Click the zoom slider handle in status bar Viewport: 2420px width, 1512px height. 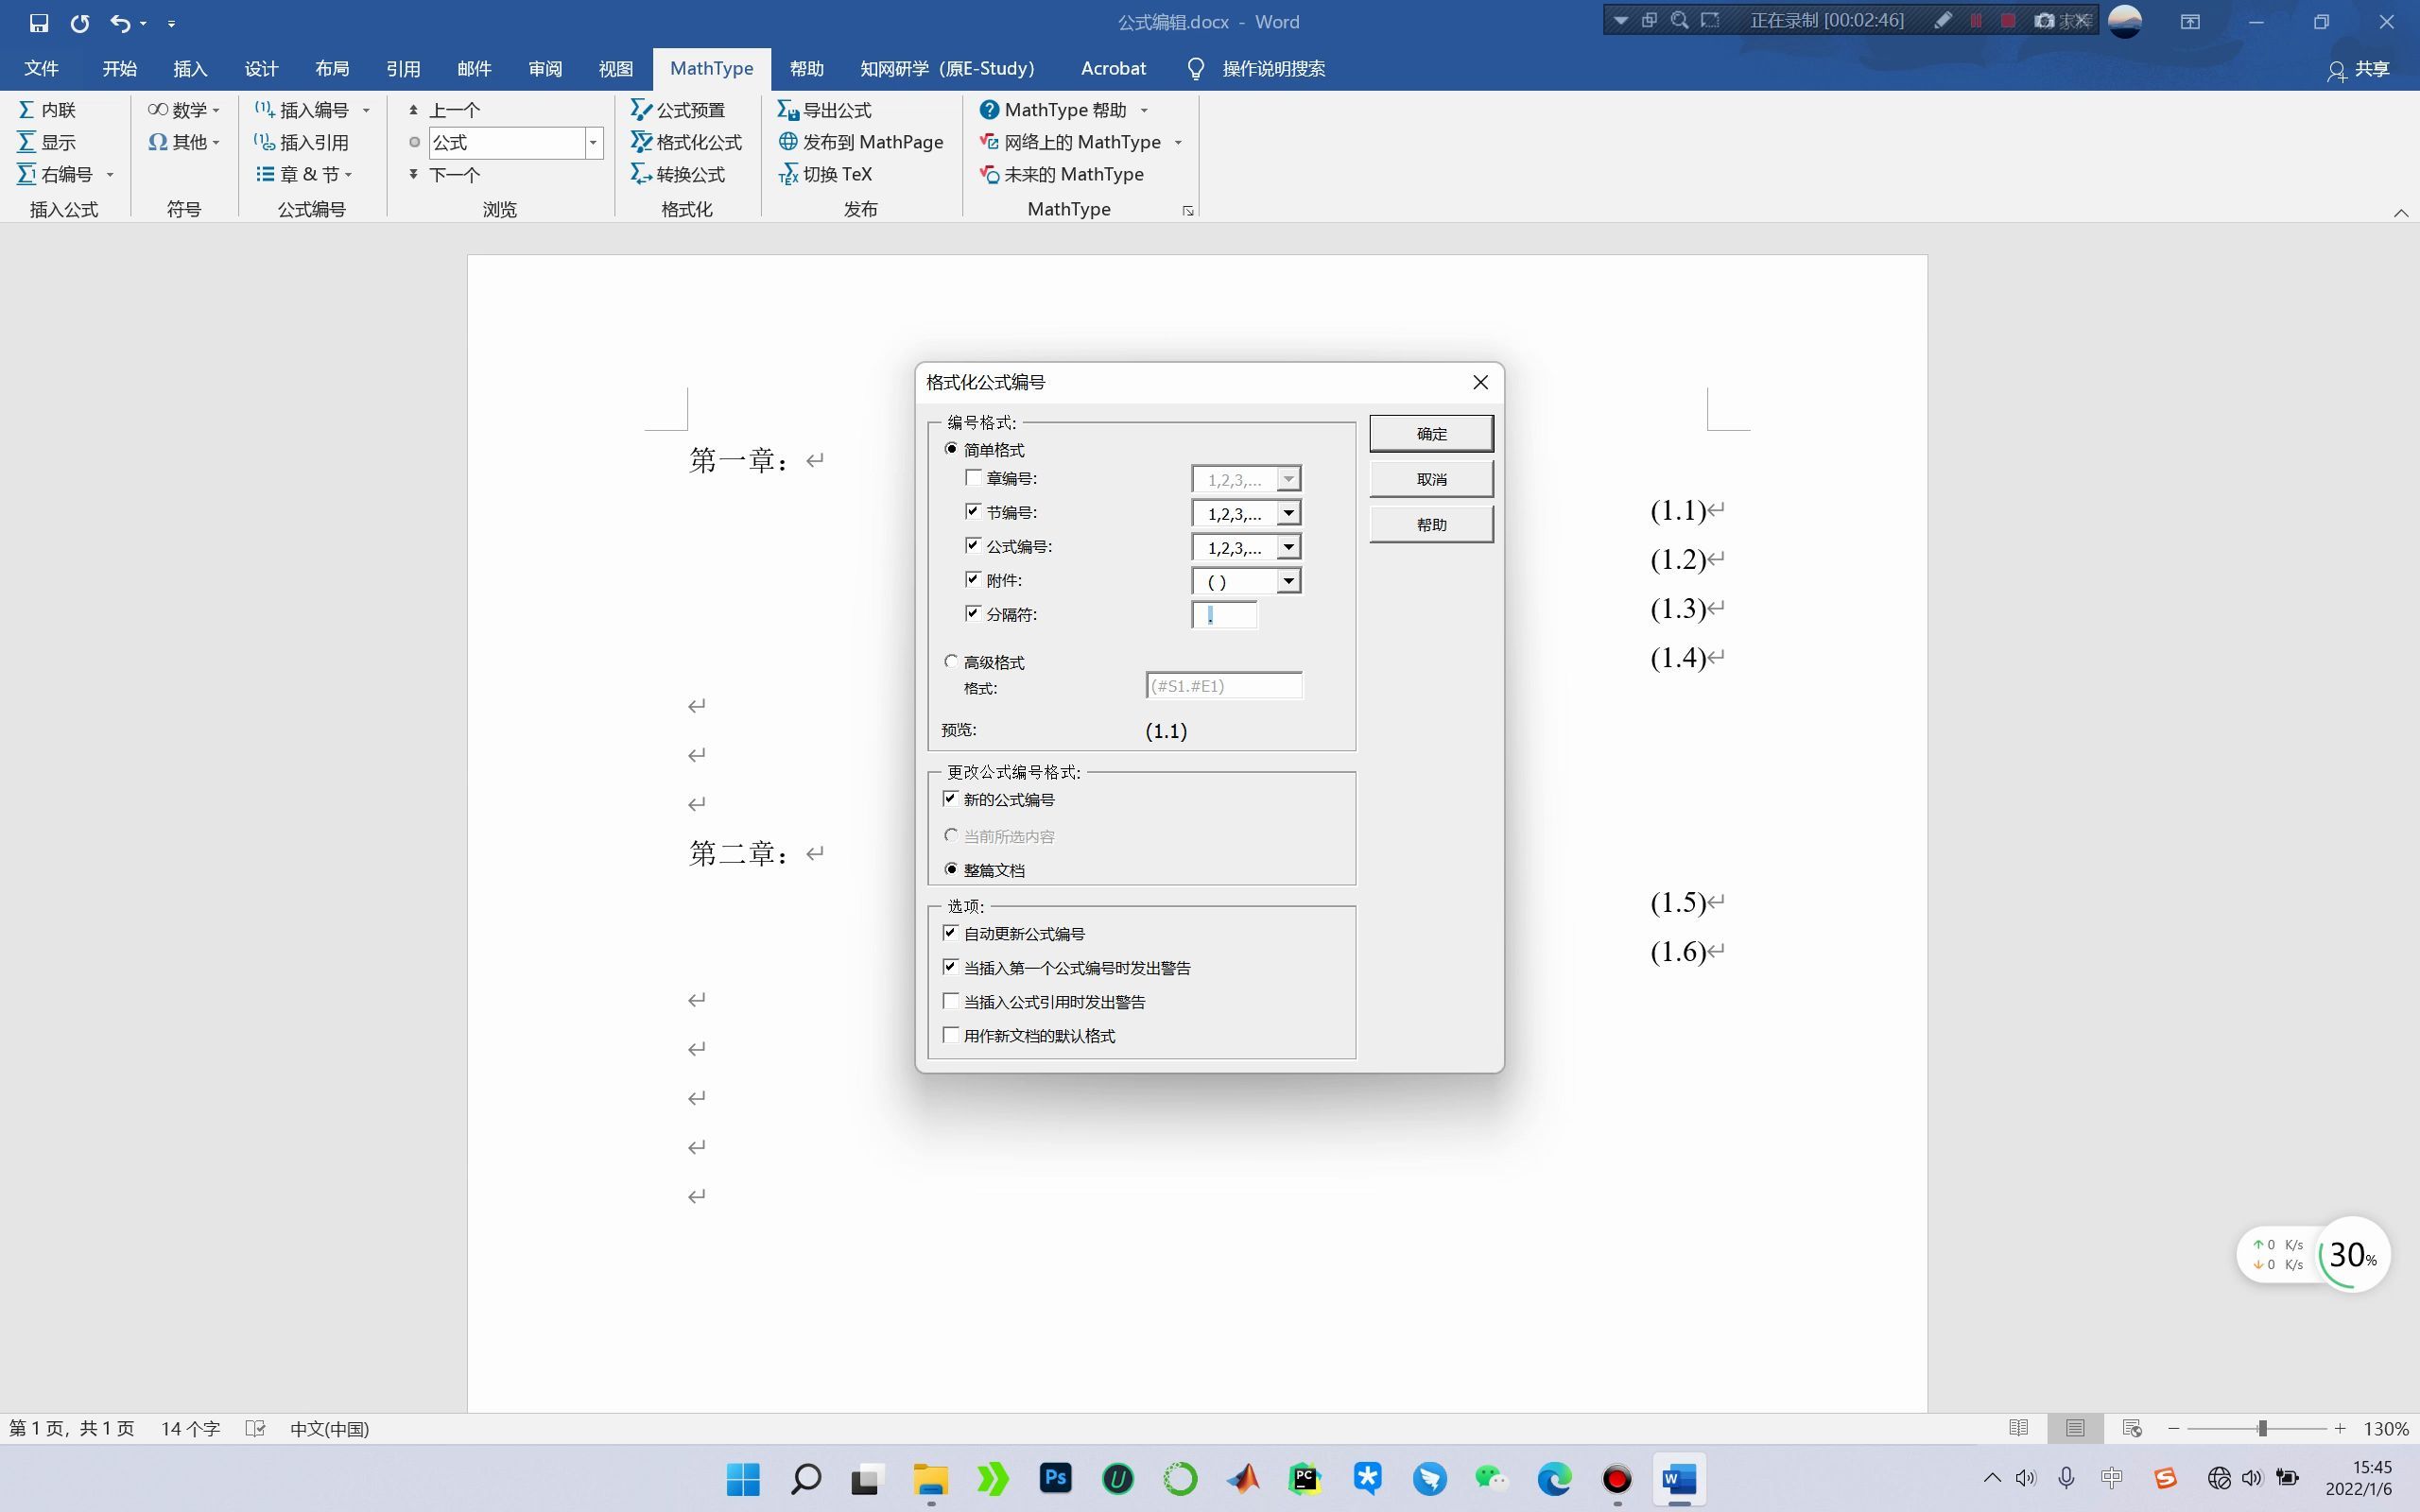2262,1429
